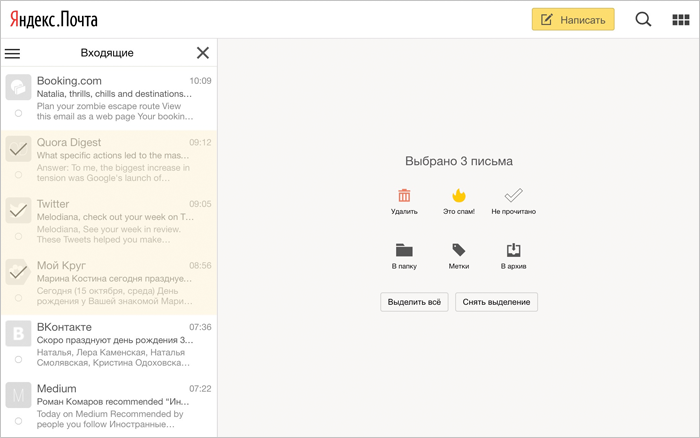700x438 pixels.
Task: Uncheck the Twitter message
Action: (x=18, y=210)
